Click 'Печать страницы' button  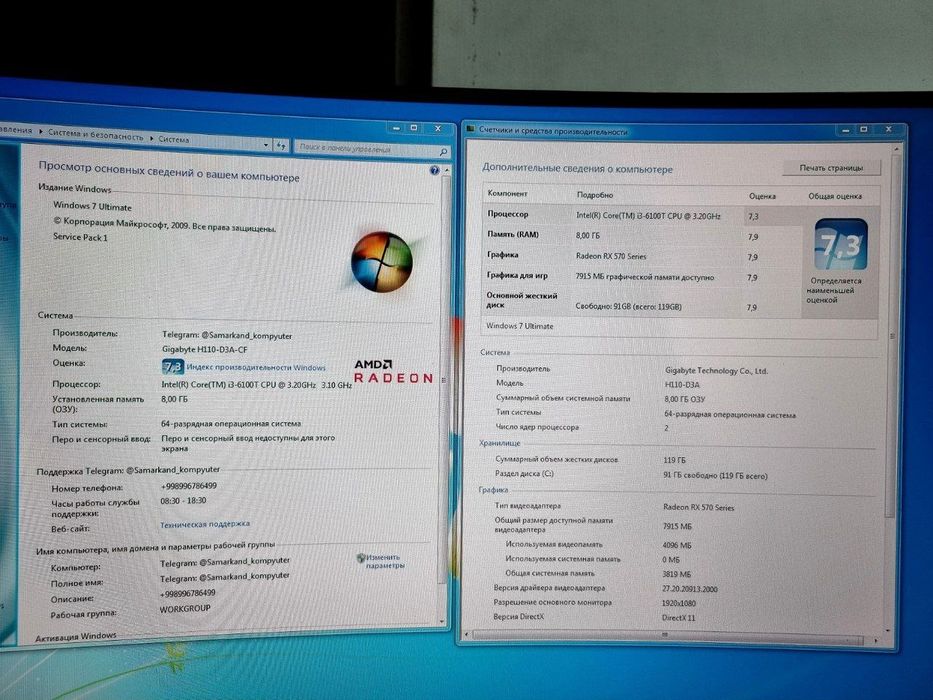831,168
